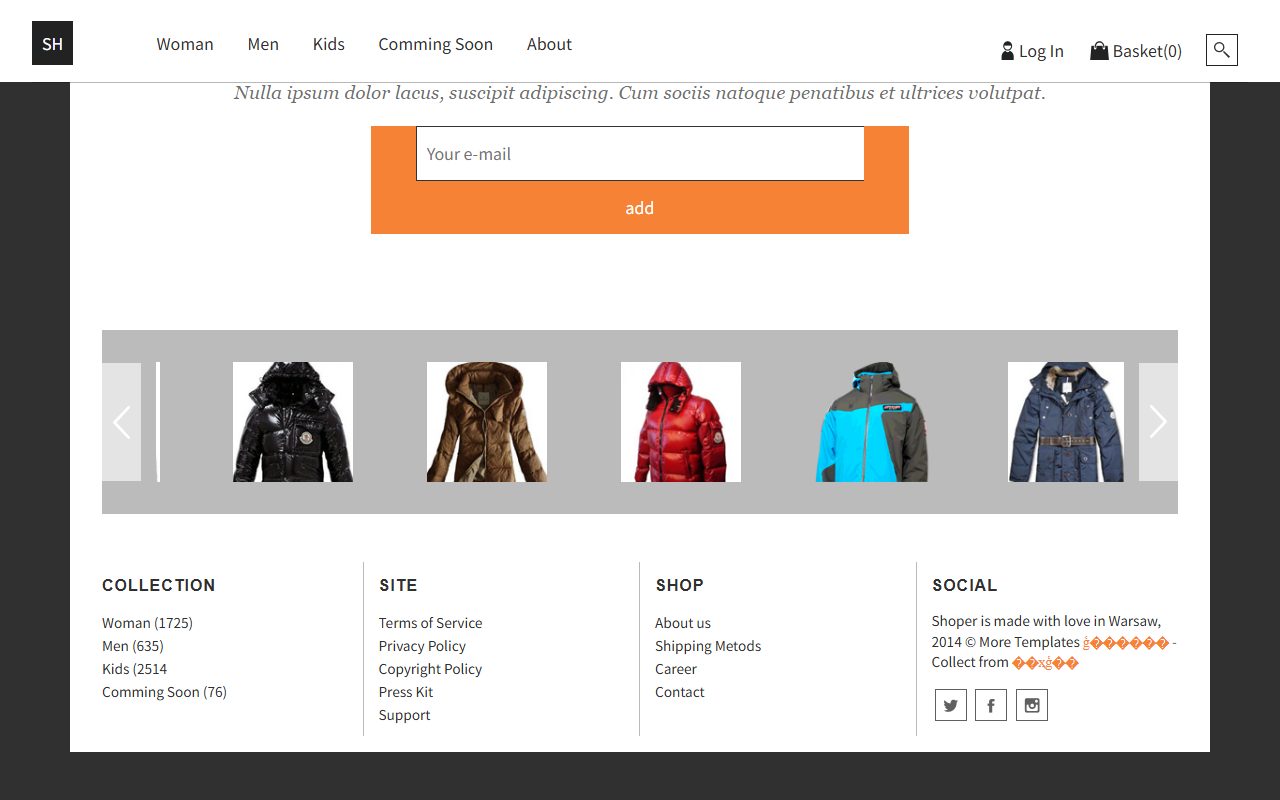Open Copyright Policy link

coord(430,669)
